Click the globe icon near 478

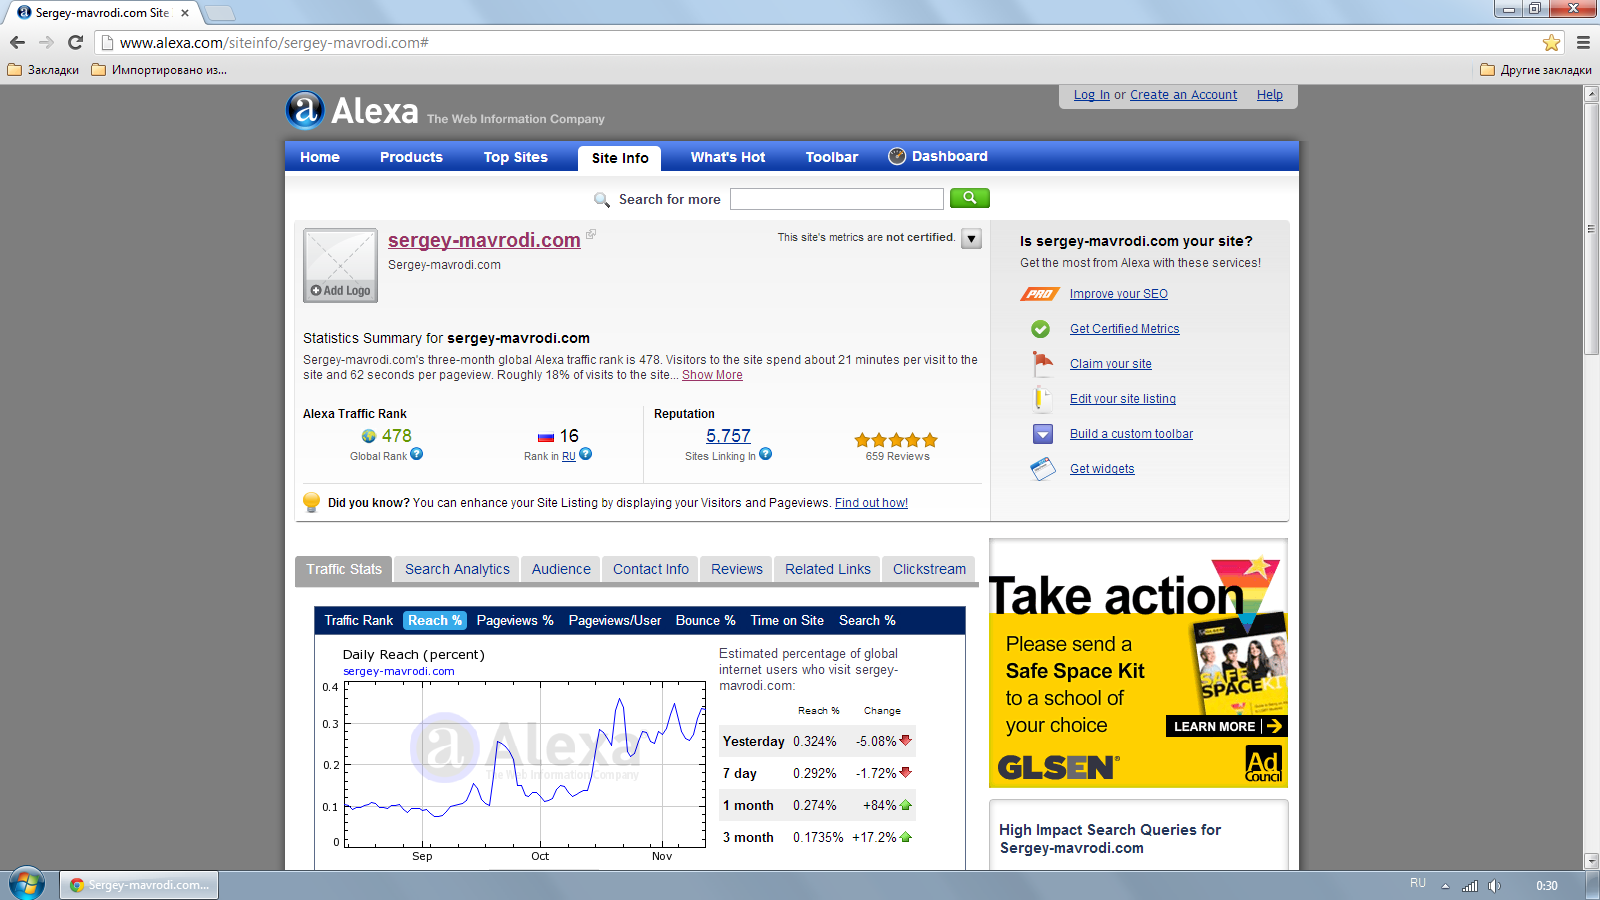click(x=369, y=436)
